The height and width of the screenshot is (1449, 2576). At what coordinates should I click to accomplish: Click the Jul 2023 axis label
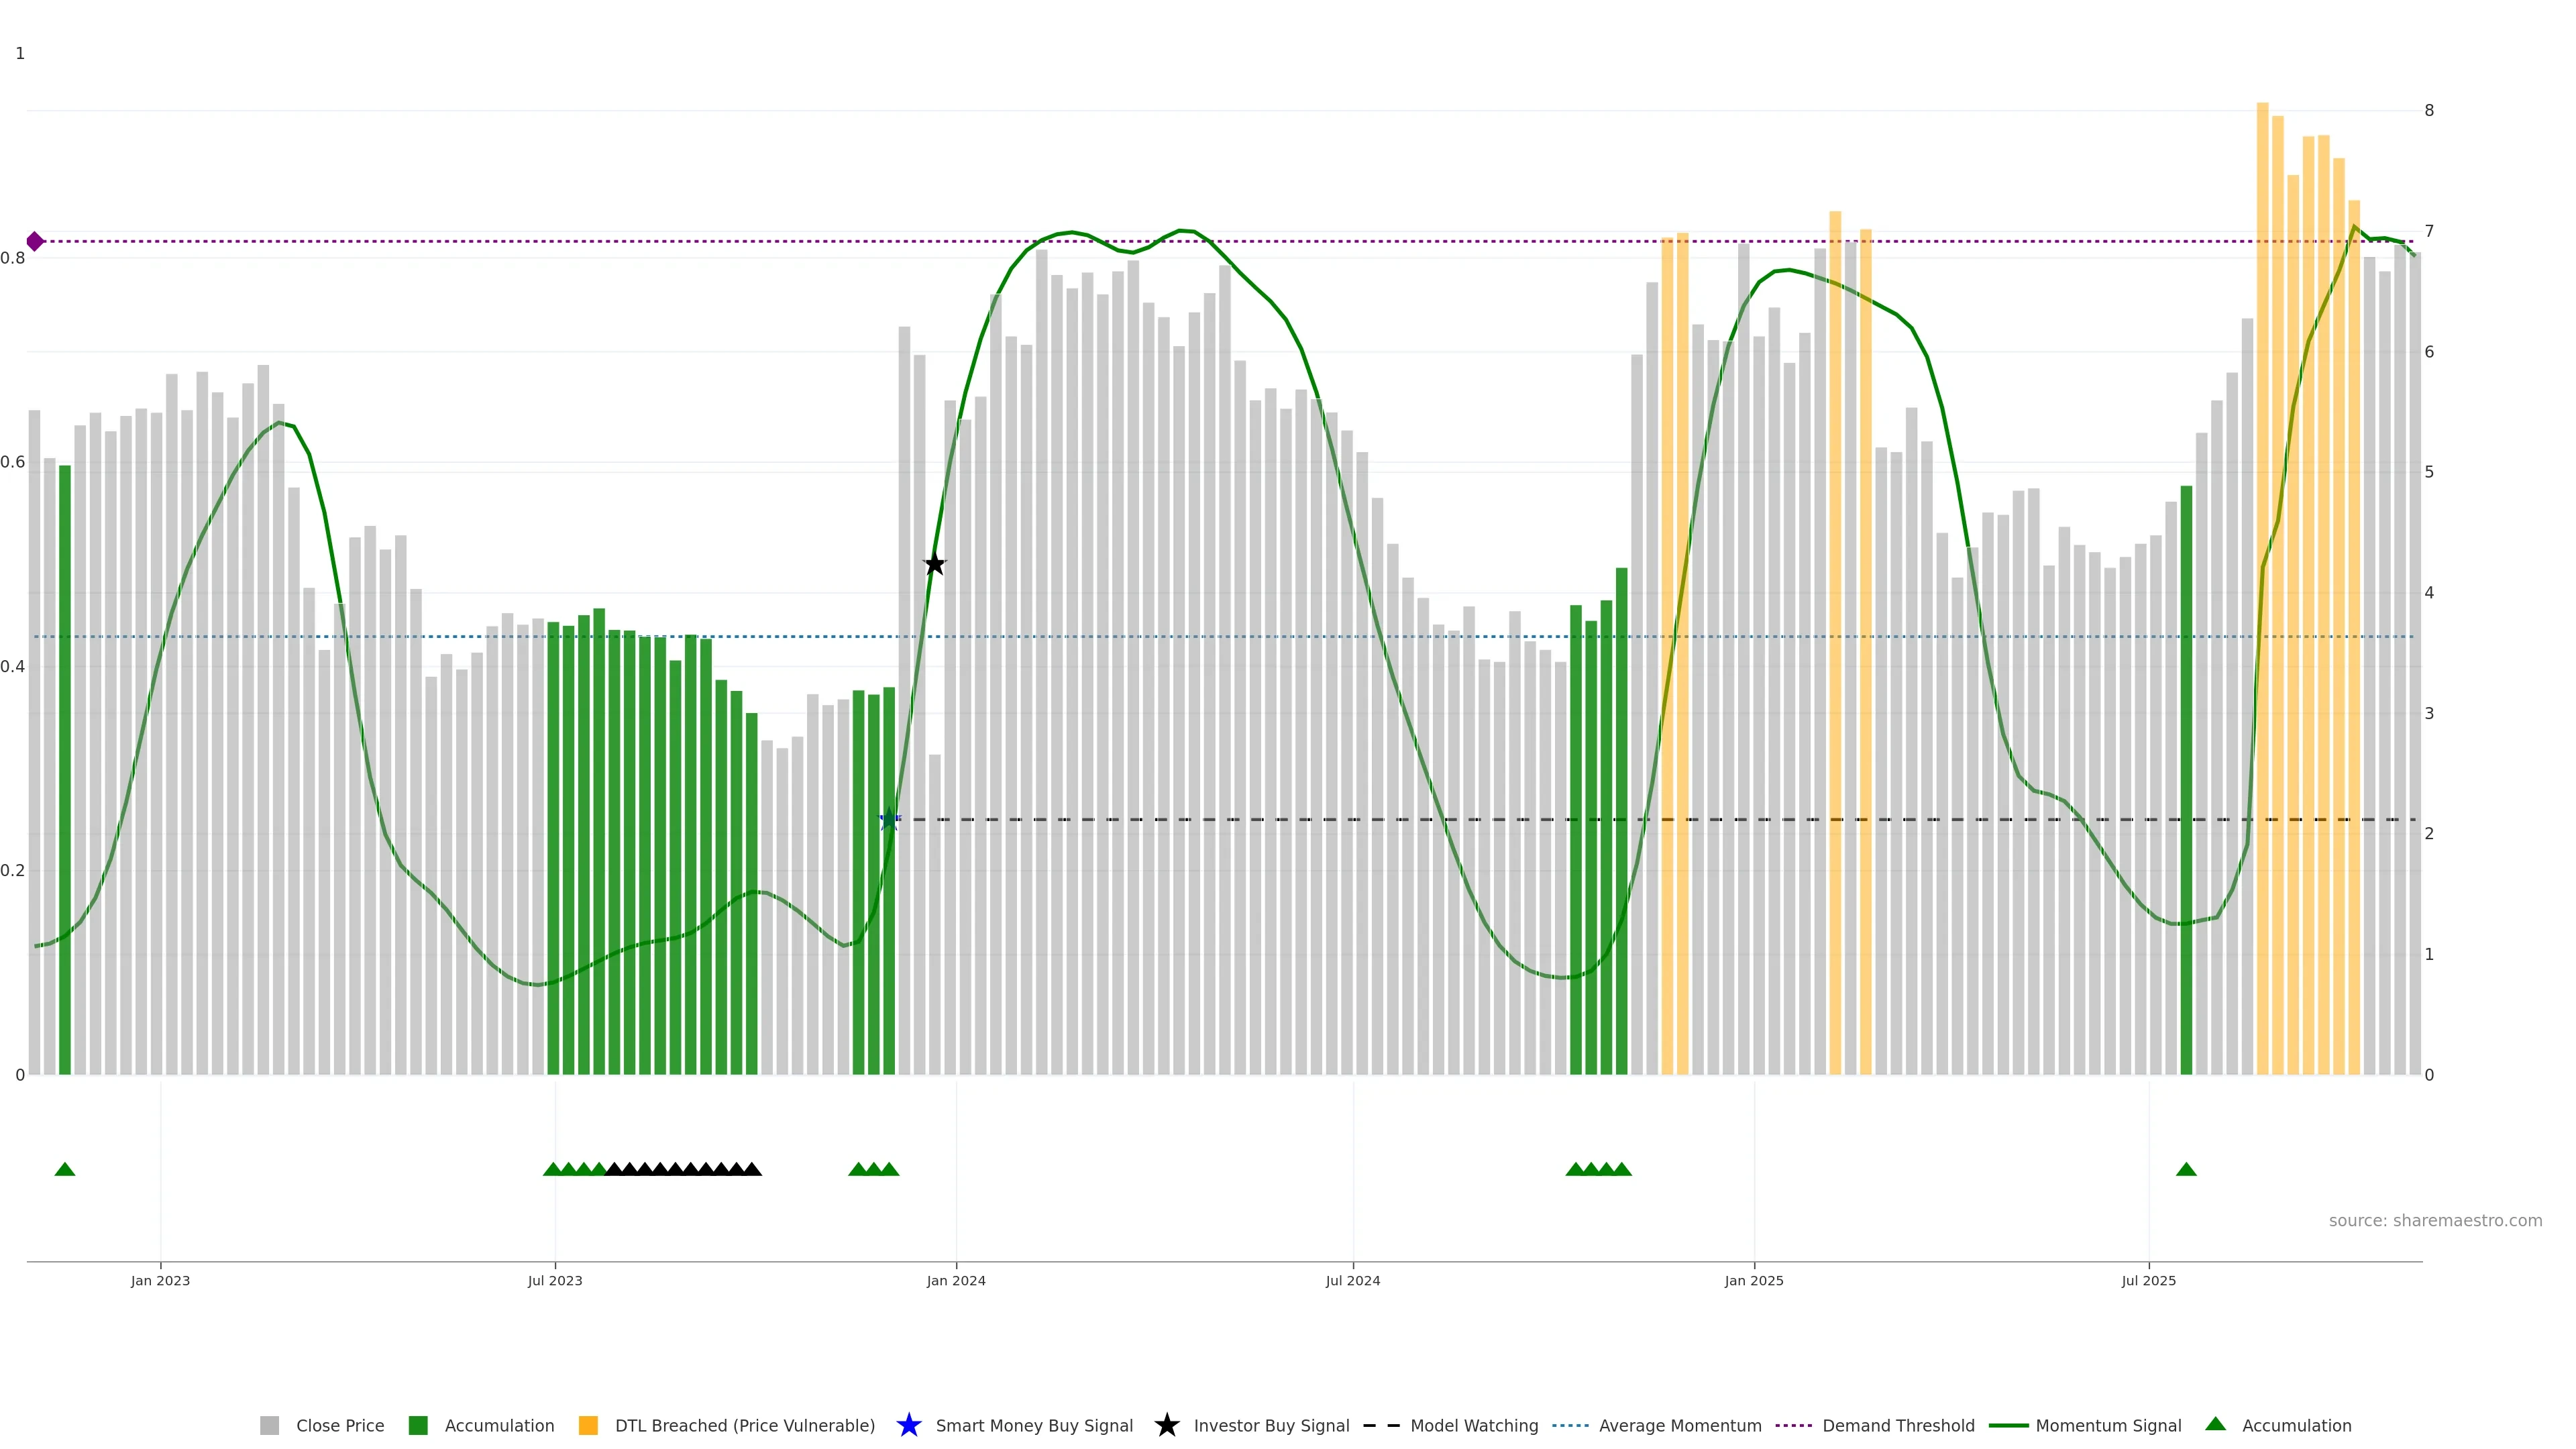tap(555, 1280)
